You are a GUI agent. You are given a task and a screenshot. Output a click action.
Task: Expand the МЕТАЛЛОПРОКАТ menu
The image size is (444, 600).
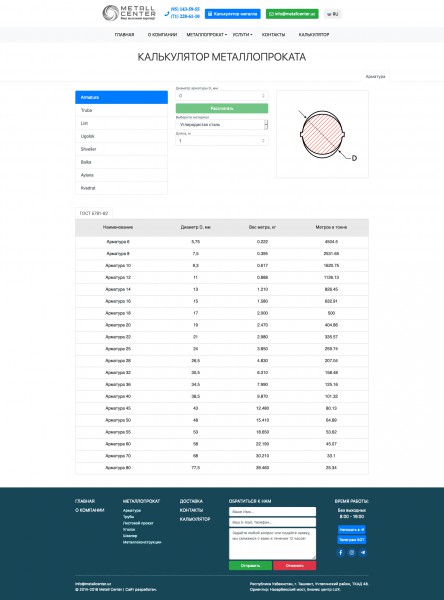coord(207,35)
